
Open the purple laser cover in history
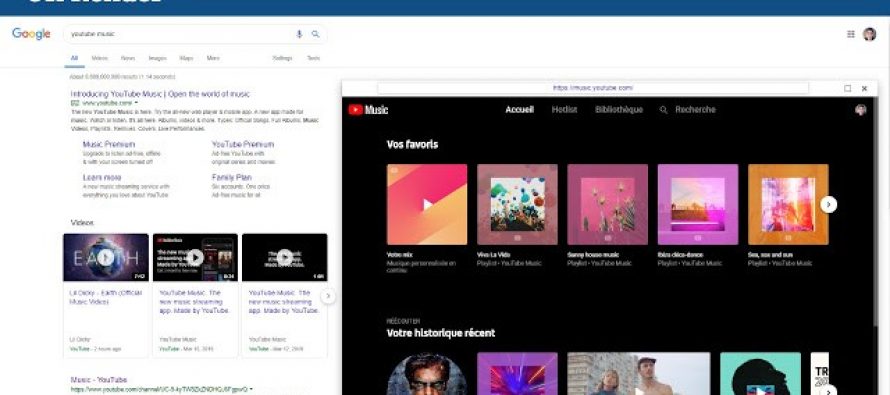coord(517,374)
